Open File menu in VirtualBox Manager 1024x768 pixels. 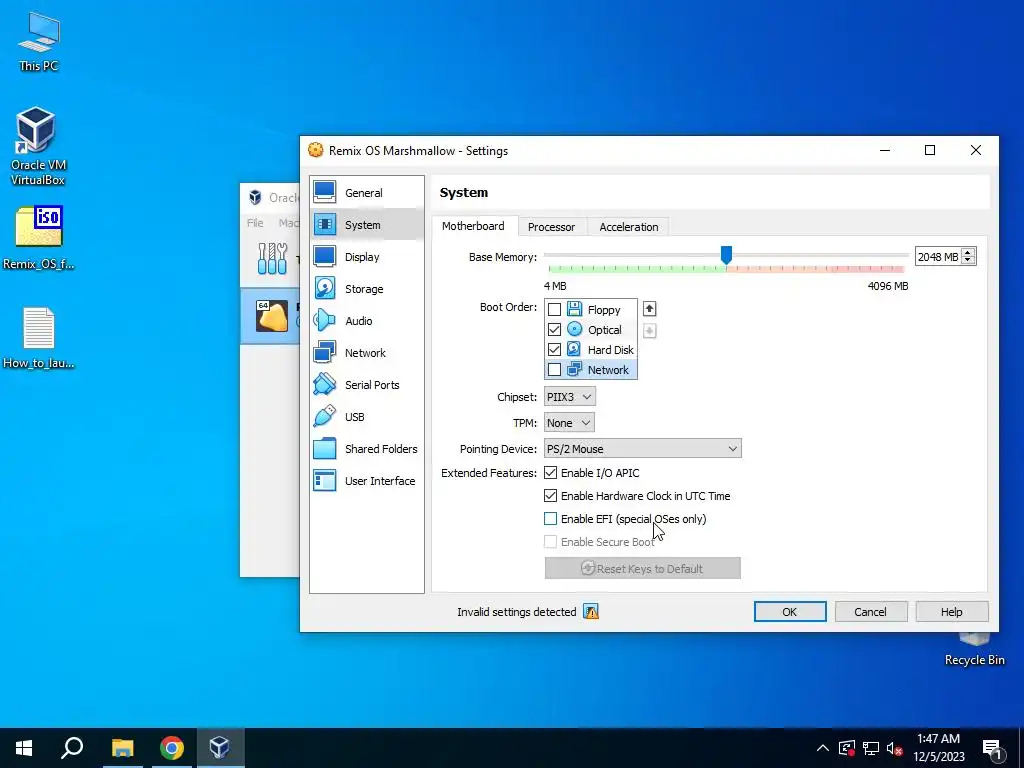click(x=255, y=223)
